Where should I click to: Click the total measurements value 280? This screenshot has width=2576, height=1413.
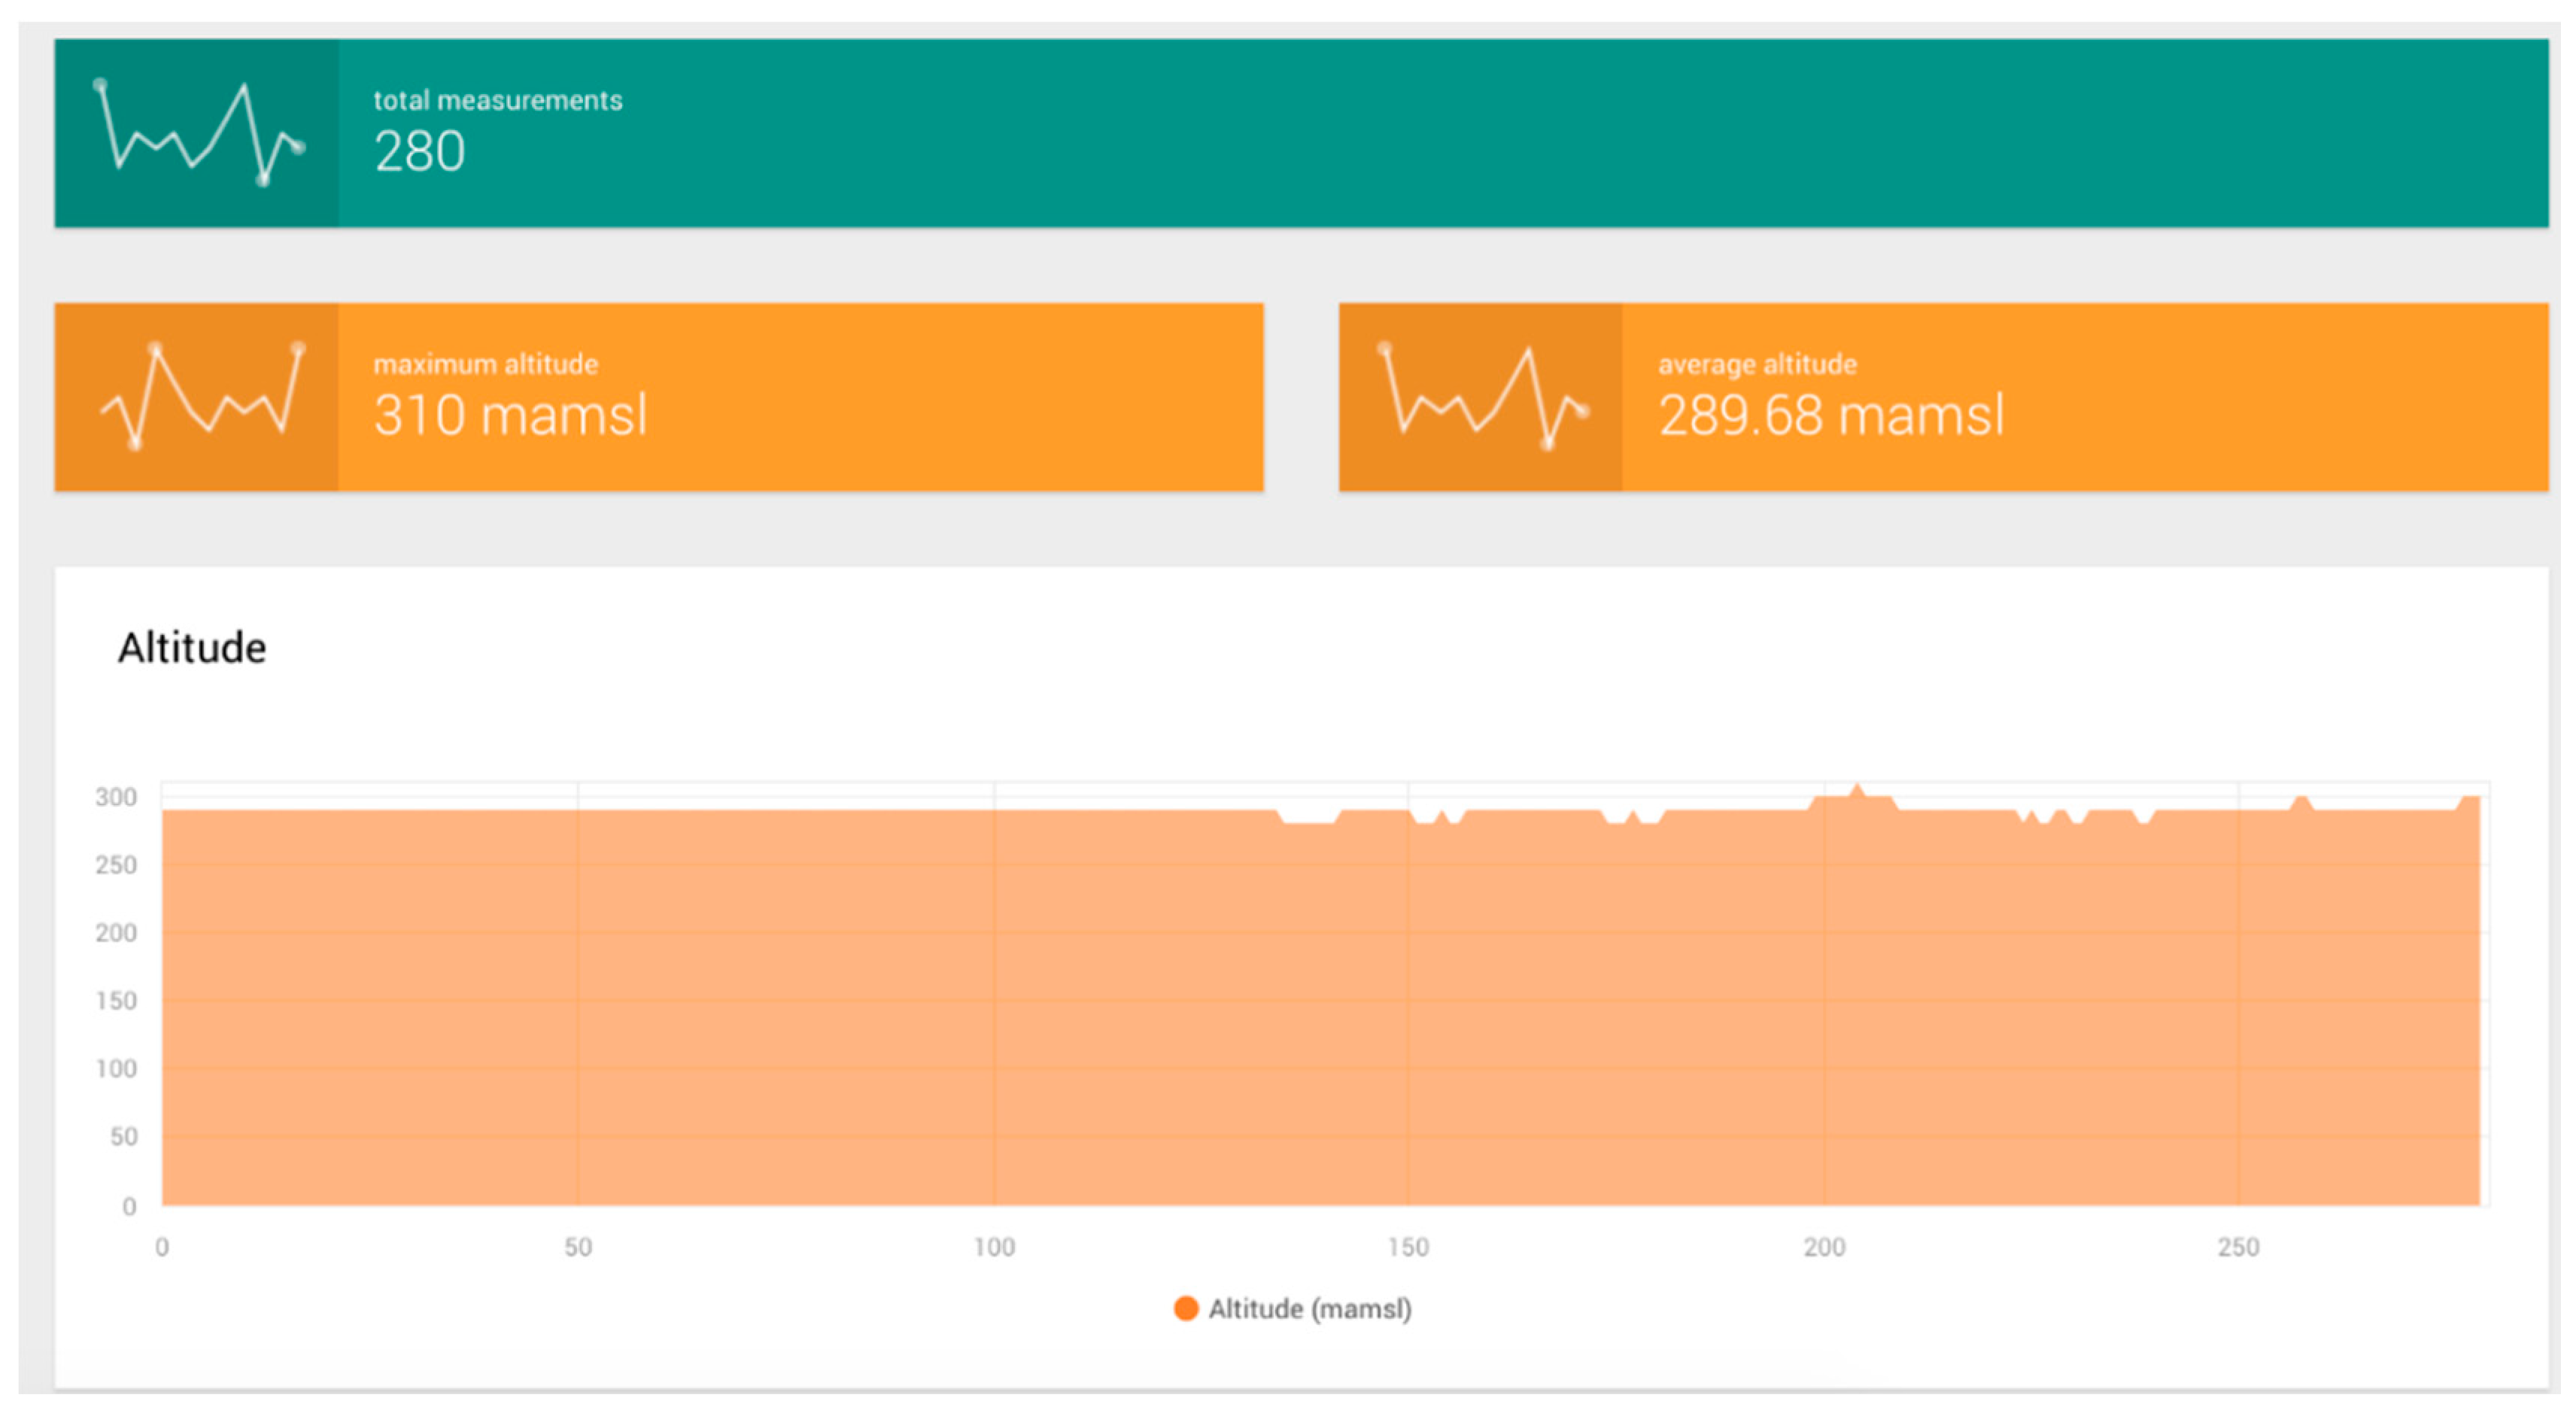pyautogui.click(x=419, y=152)
